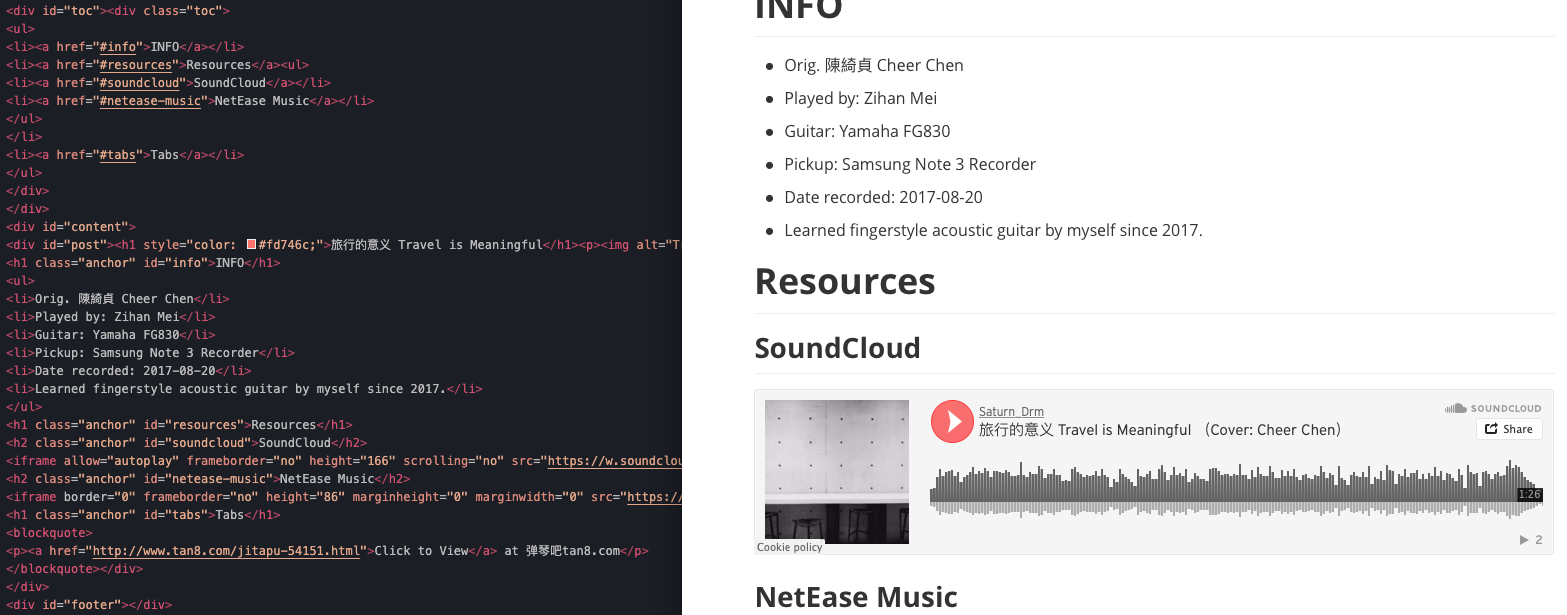Open the Saturn_Drm artist link
Screen dimensions: 1567x615
click(x=1011, y=411)
